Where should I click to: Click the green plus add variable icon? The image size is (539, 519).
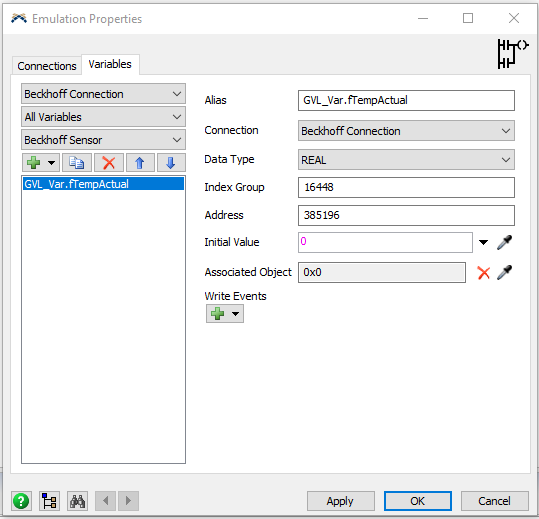(x=34, y=163)
